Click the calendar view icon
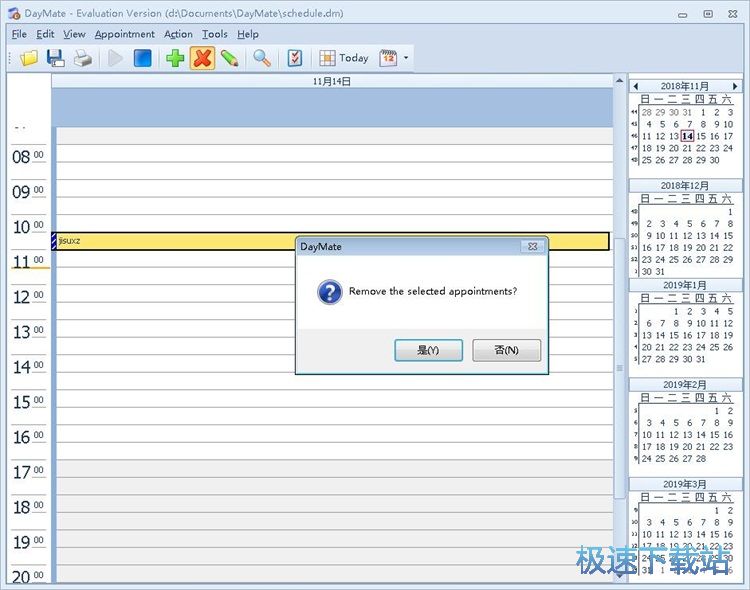 point(388,58)
